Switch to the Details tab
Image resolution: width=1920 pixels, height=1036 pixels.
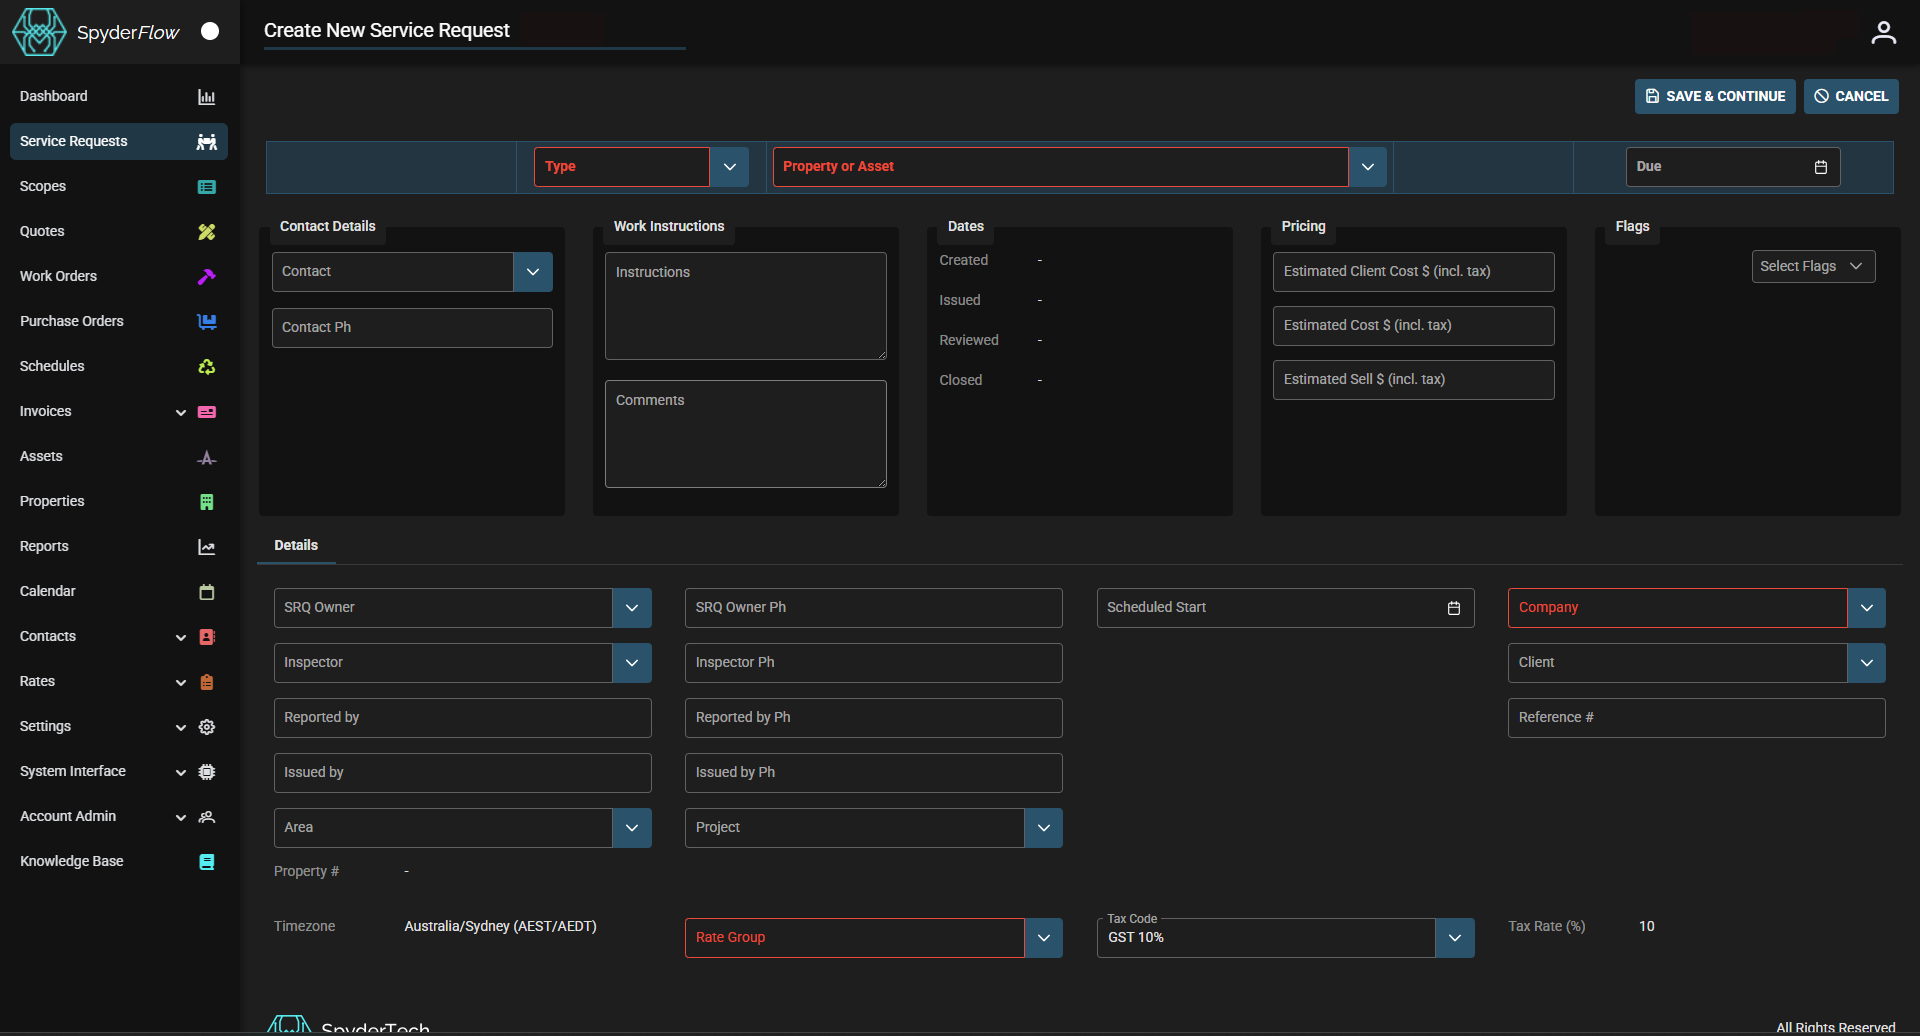click(295, 545)
